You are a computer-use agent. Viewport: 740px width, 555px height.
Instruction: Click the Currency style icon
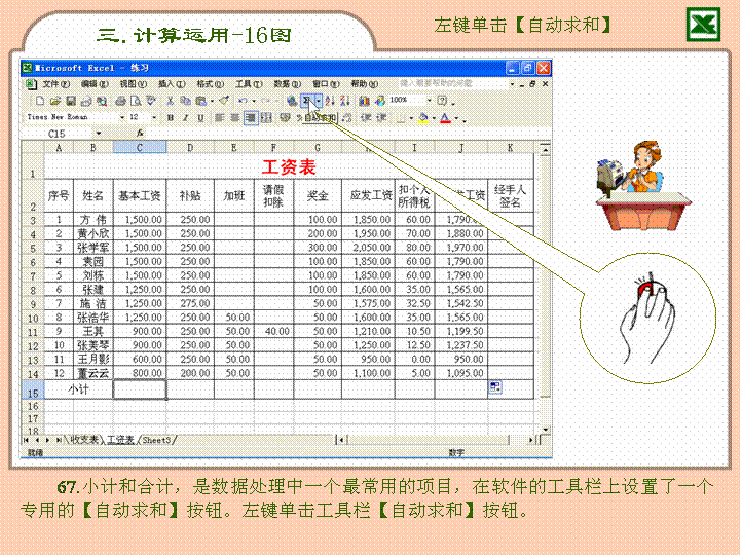click(x=286, y=118)
